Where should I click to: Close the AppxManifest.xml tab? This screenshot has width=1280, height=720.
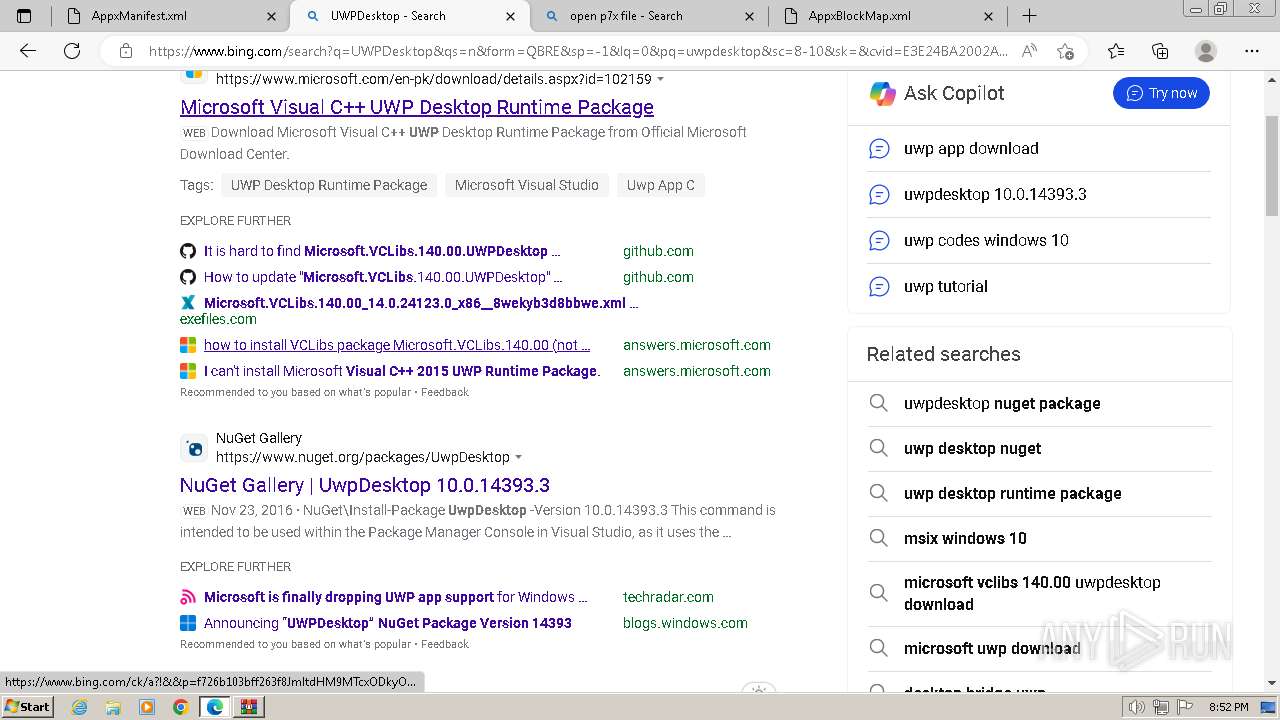pos(272,16)
